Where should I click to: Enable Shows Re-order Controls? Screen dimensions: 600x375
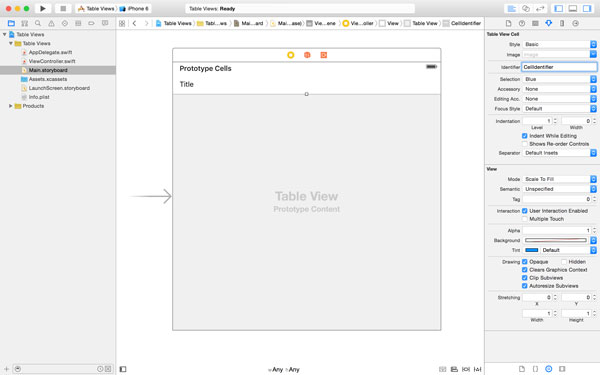coord(525,144)
